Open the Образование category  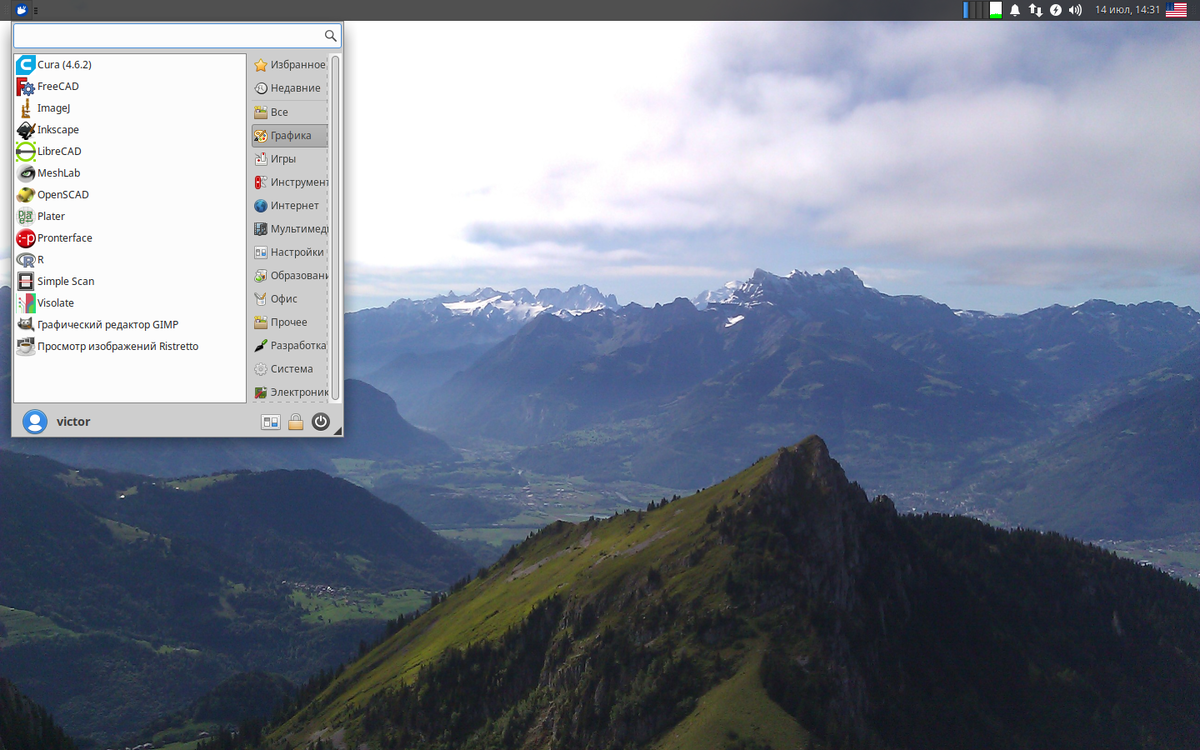click(290, 276)
